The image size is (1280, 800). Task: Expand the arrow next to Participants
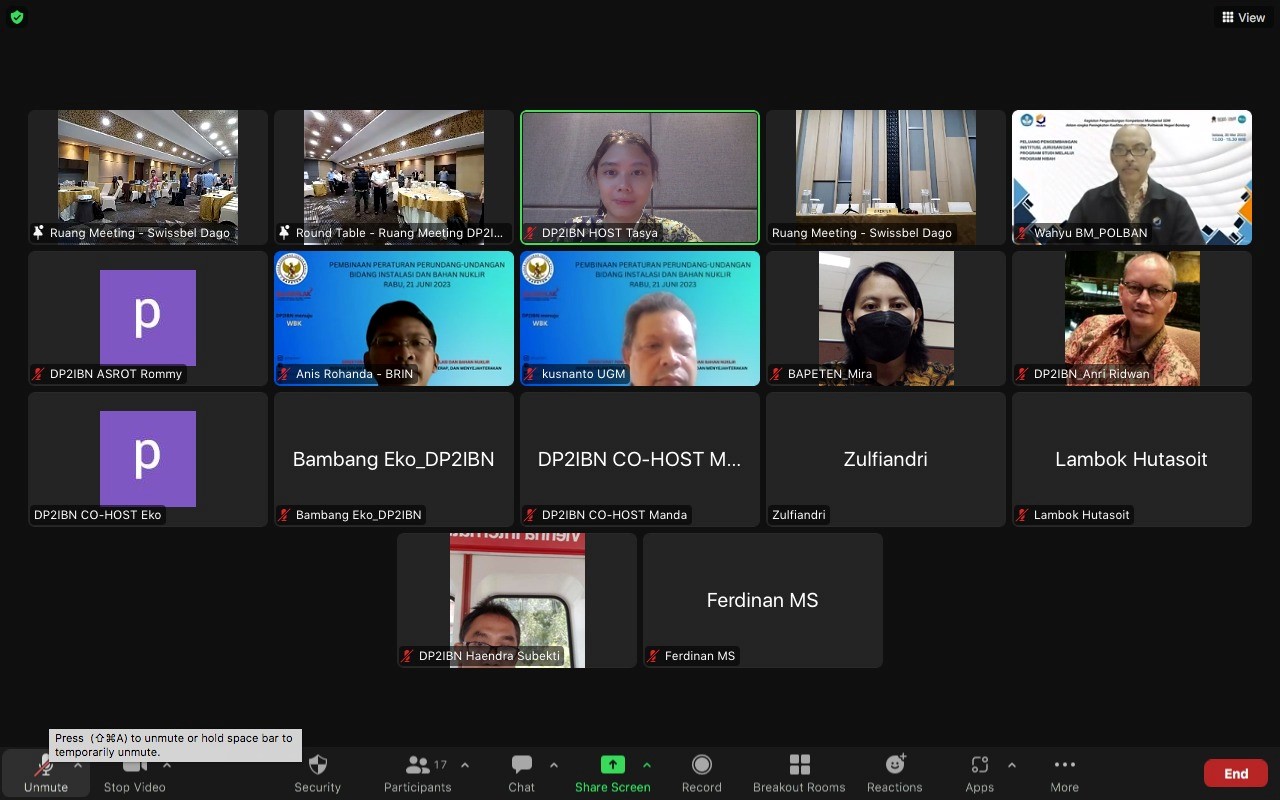pos(464,765)
